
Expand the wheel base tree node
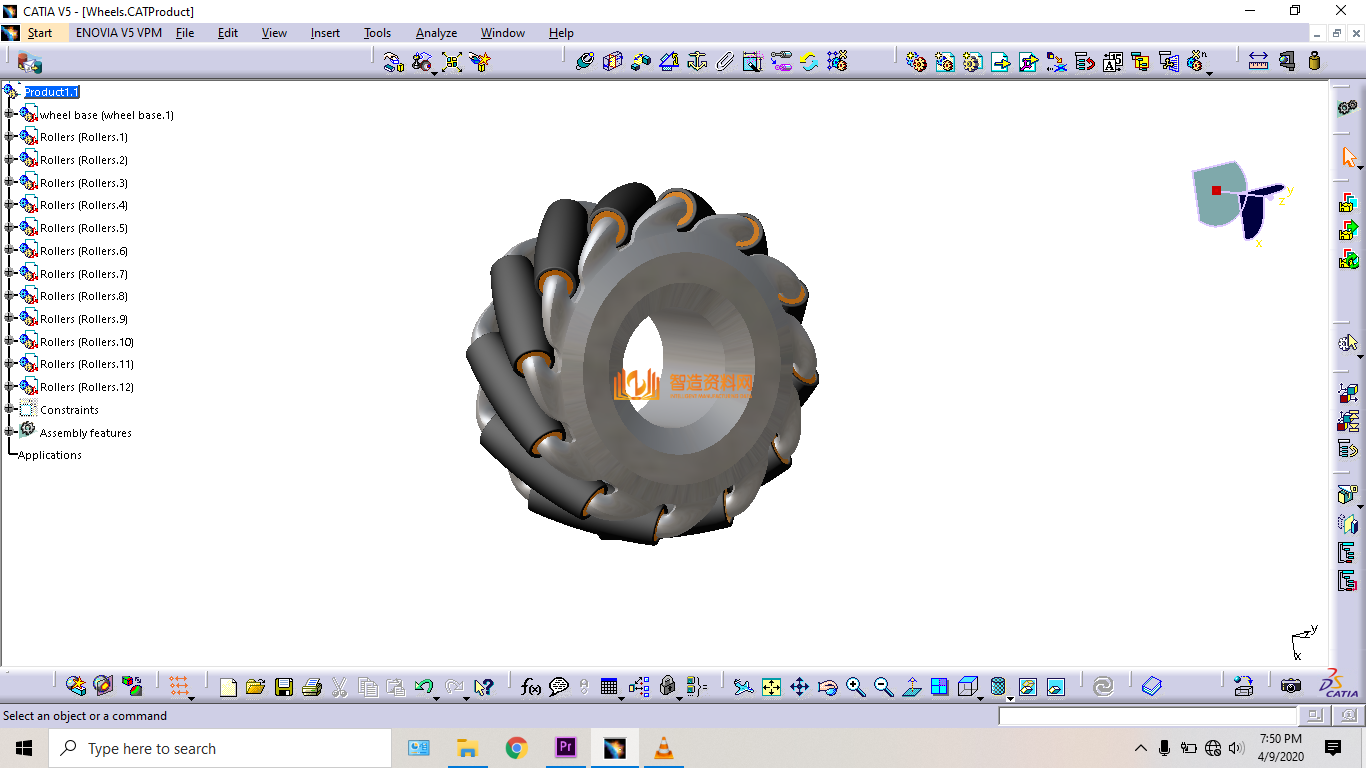(9, 115)
